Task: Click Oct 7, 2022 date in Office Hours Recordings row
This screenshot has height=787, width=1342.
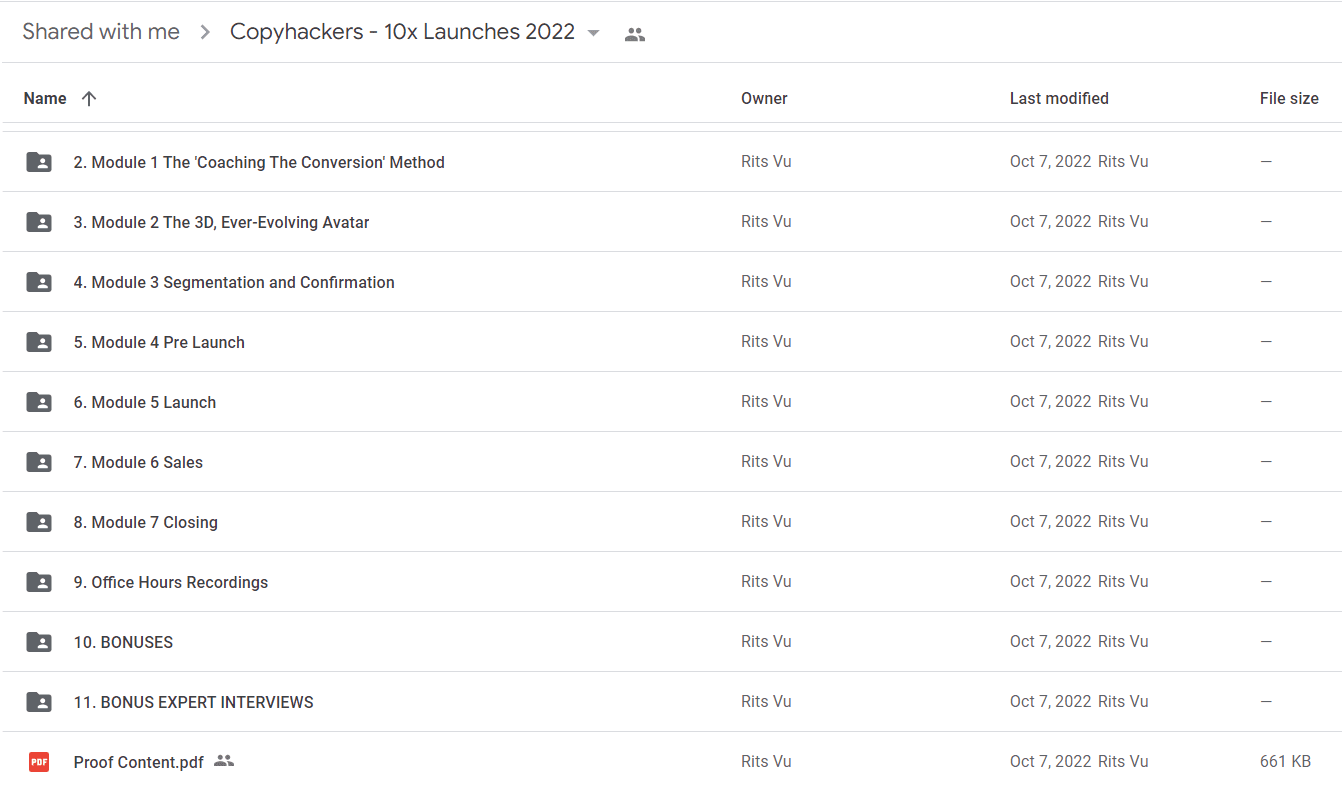Action: (1050, 581)
